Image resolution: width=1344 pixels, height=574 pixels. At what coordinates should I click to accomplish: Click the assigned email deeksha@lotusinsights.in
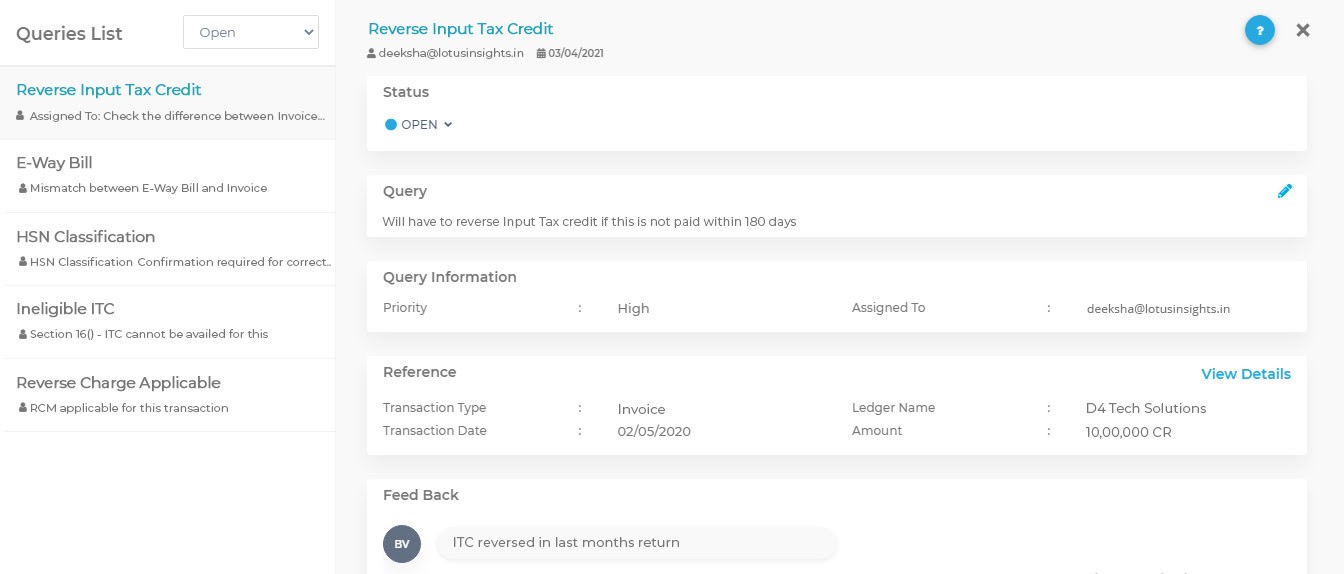pyautogui.click(x=1158, y=309)
